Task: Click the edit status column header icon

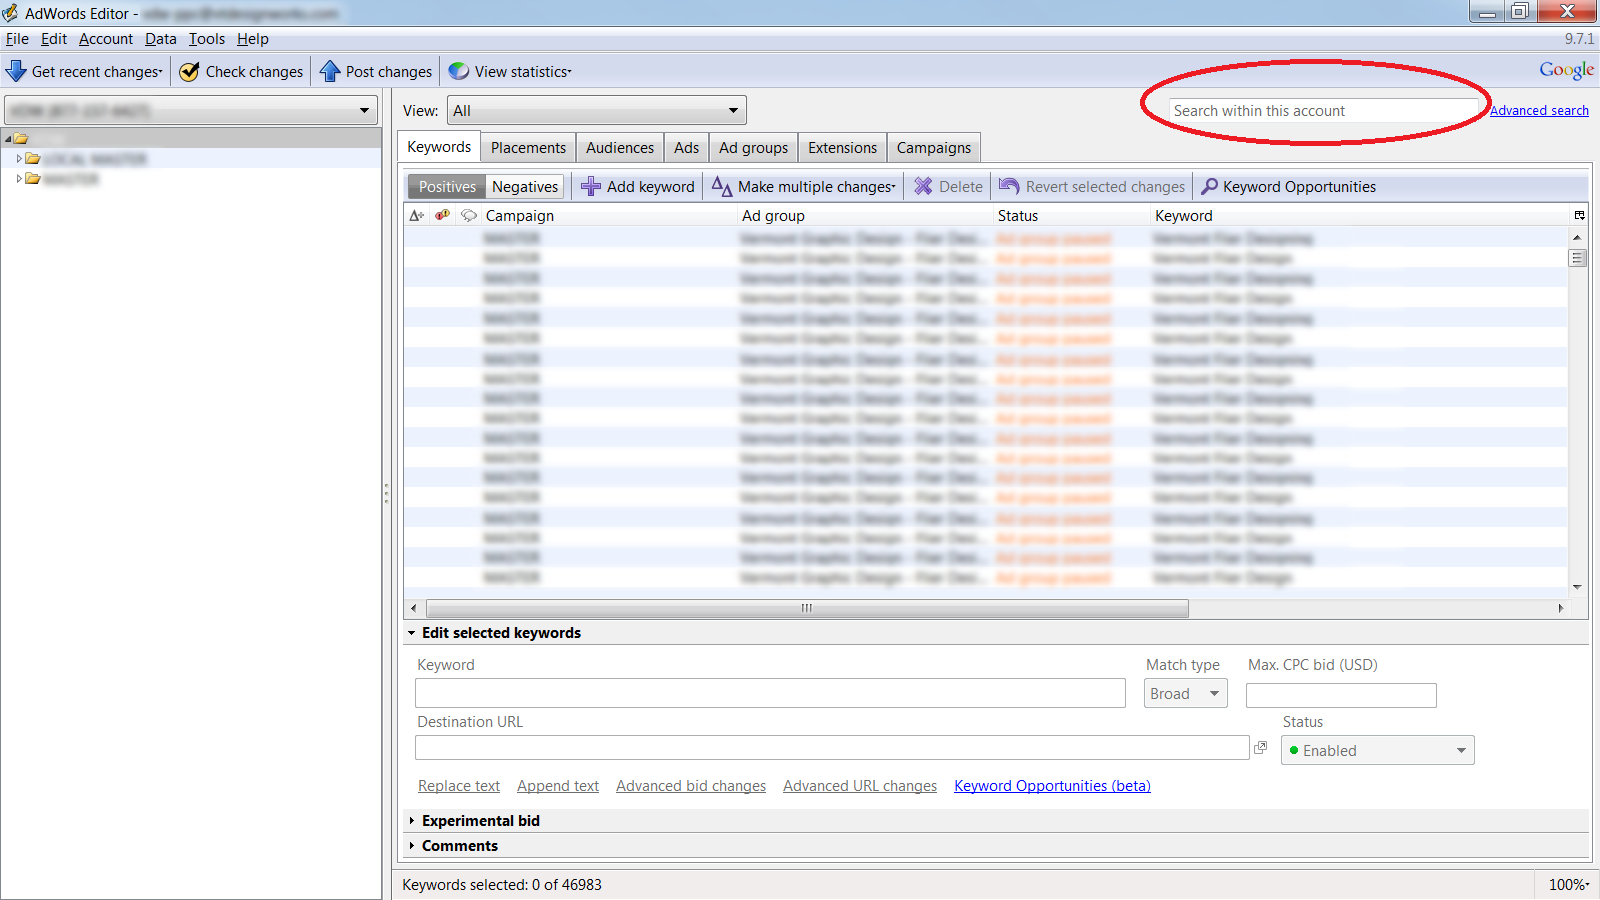Action: click(417, 215)
